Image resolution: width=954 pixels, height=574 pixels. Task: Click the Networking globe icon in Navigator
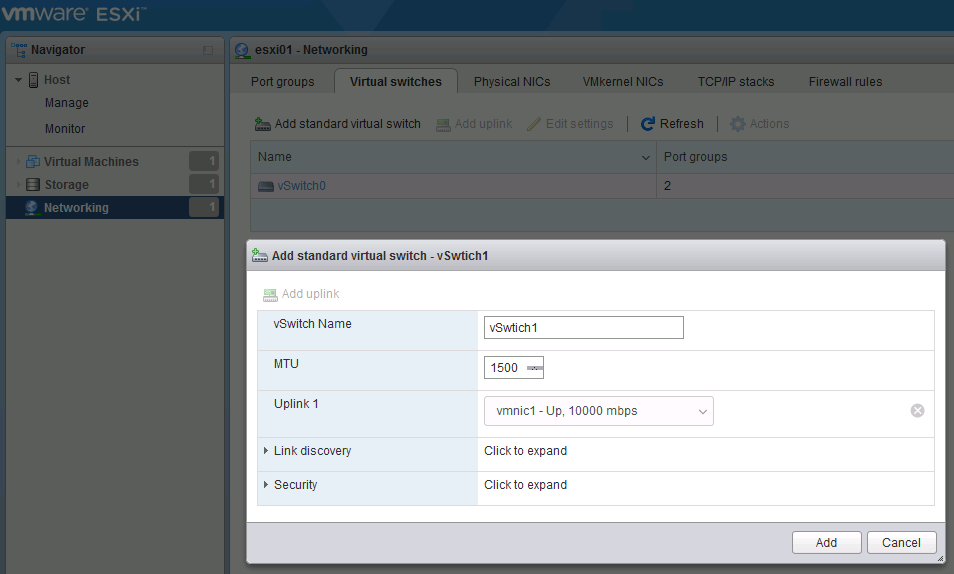[32, 208]
